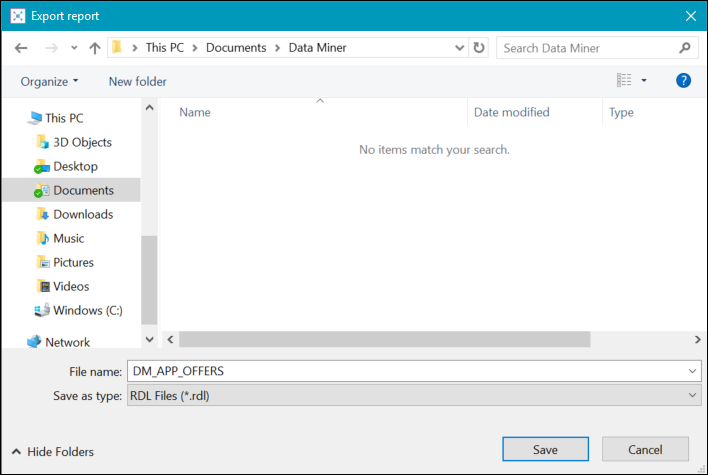
Task: Open the Organize menu
Action: 49,82
